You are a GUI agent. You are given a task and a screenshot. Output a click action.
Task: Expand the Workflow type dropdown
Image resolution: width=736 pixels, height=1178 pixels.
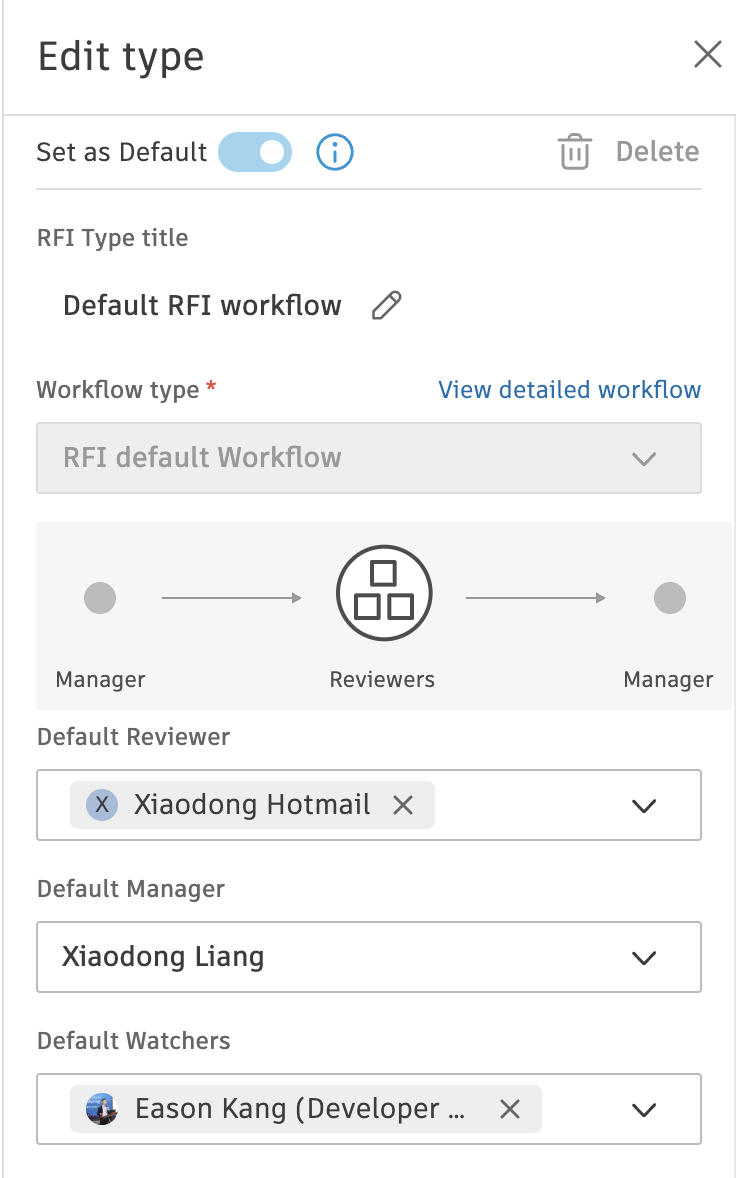(644, 458)
